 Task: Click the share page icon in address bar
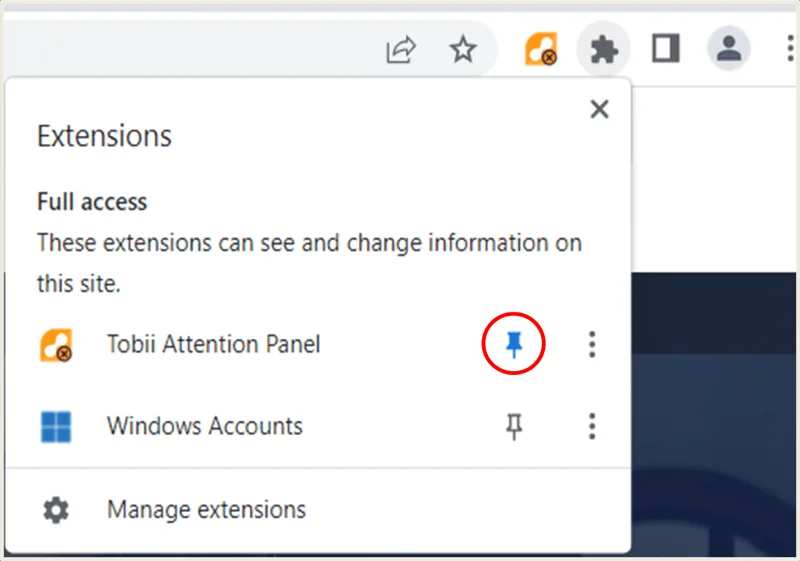[x=401, y=49]
